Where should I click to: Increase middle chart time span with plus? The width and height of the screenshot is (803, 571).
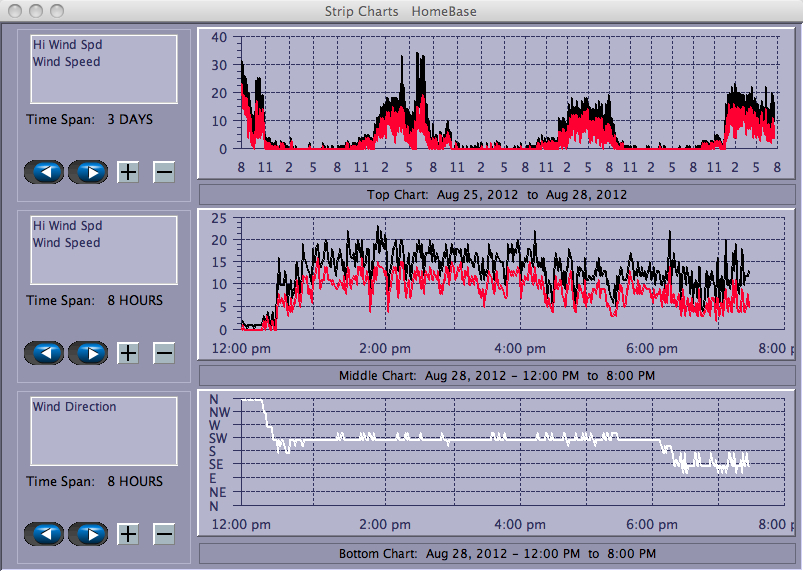pos(128,353)
